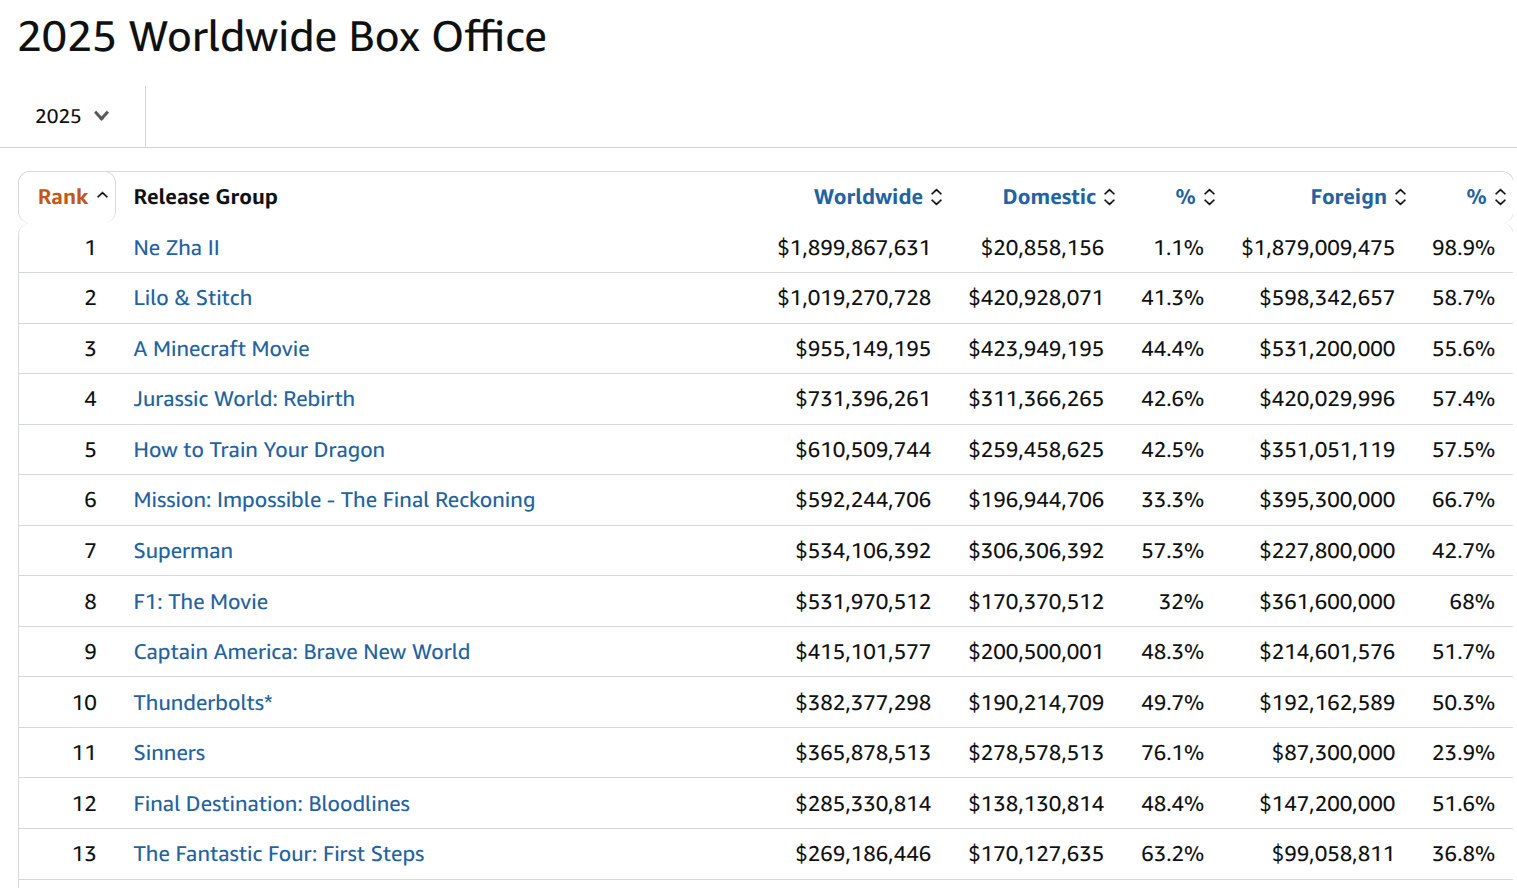View The Fantastic Four: First Steps
This screenshot has height=888, width=1517.
[x=279, y=854]
